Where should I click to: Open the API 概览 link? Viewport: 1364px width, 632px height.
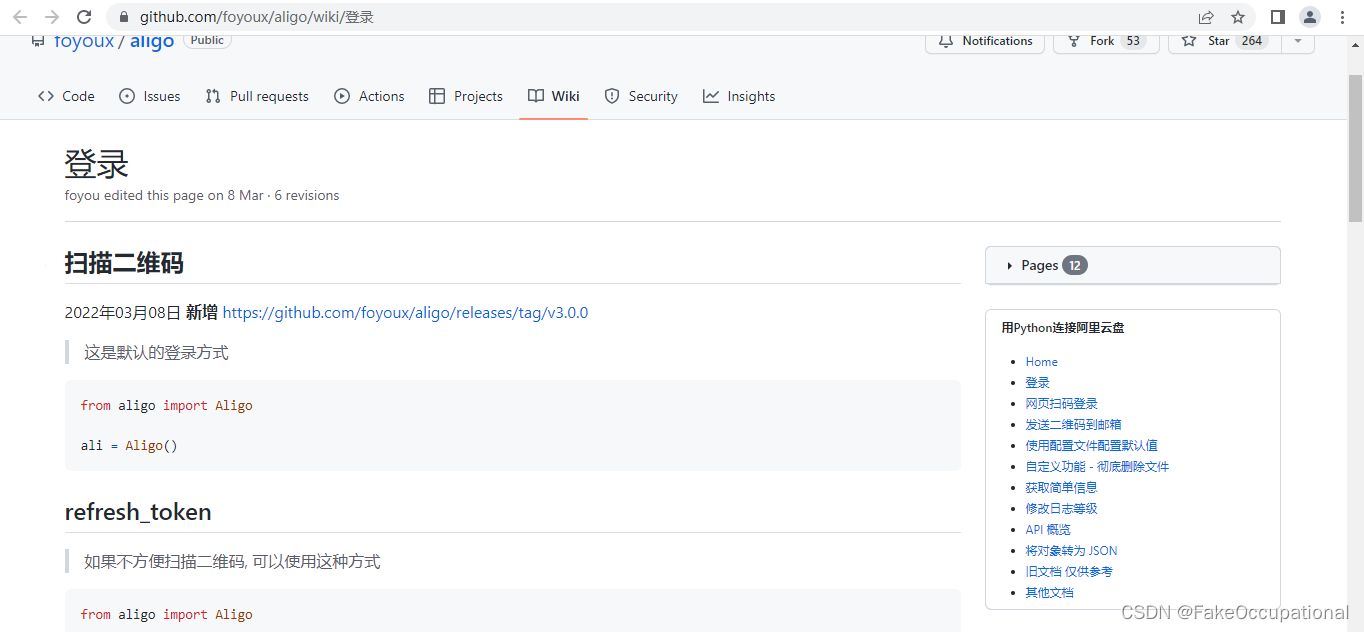pyautogui.click(x=1048, y=530)
